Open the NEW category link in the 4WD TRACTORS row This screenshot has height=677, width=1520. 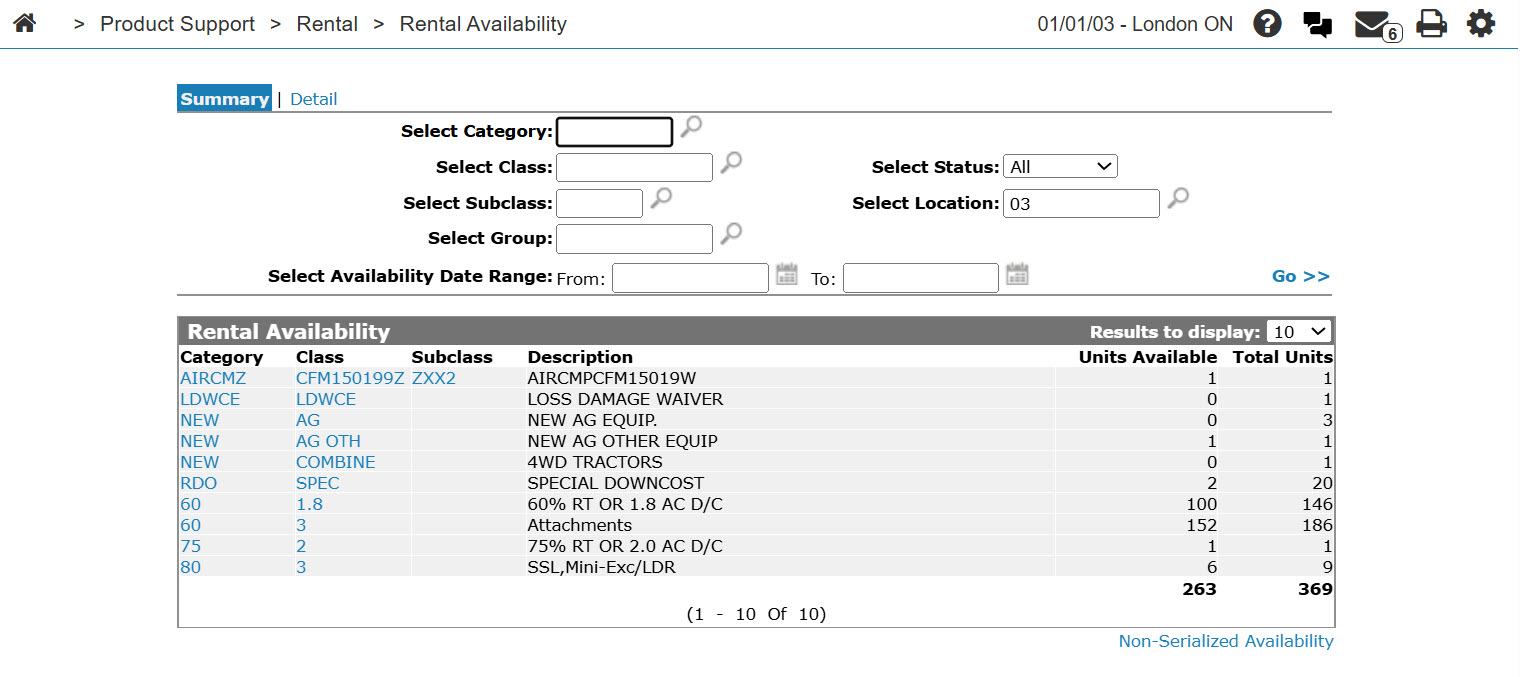pos(199,462)
